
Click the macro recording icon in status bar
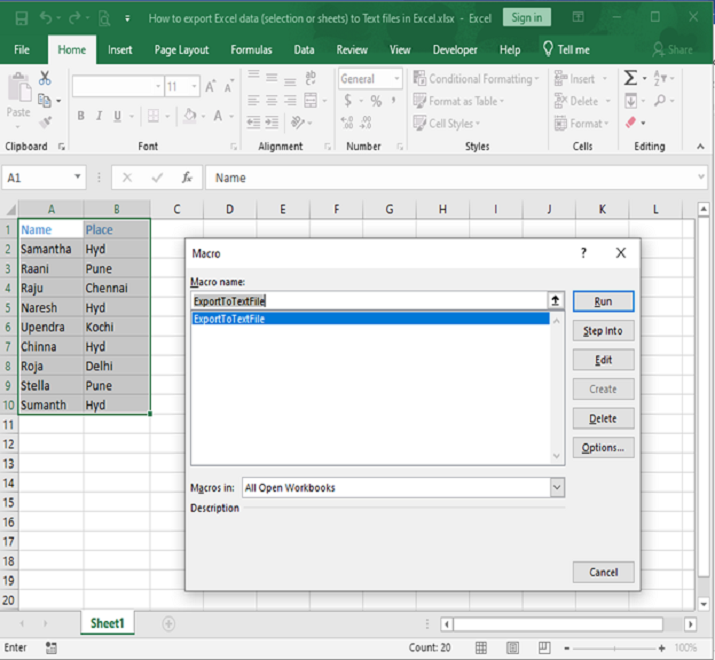pos(51,648)
